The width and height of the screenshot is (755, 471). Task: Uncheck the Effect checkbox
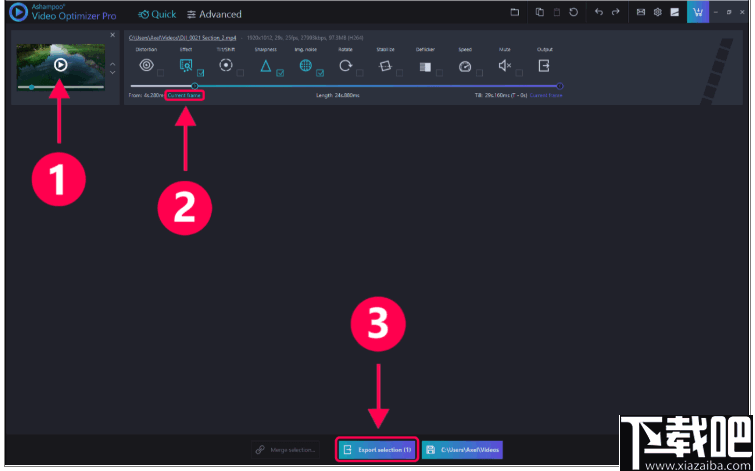tap(201, 73)
